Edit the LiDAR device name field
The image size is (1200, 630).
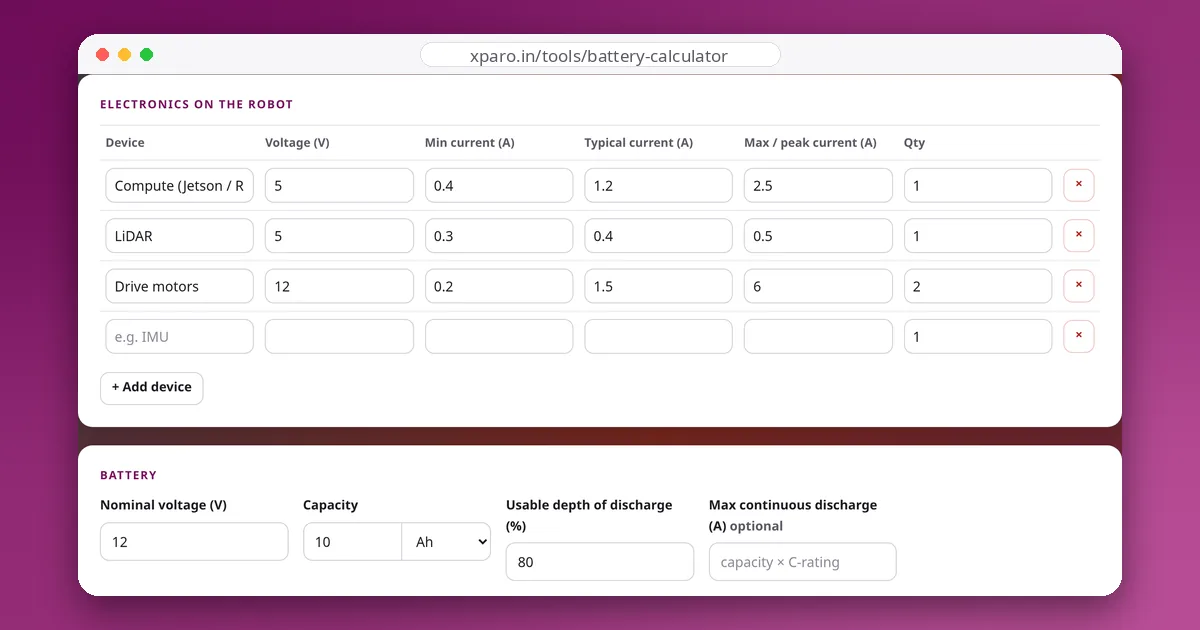tap(179, 236)
